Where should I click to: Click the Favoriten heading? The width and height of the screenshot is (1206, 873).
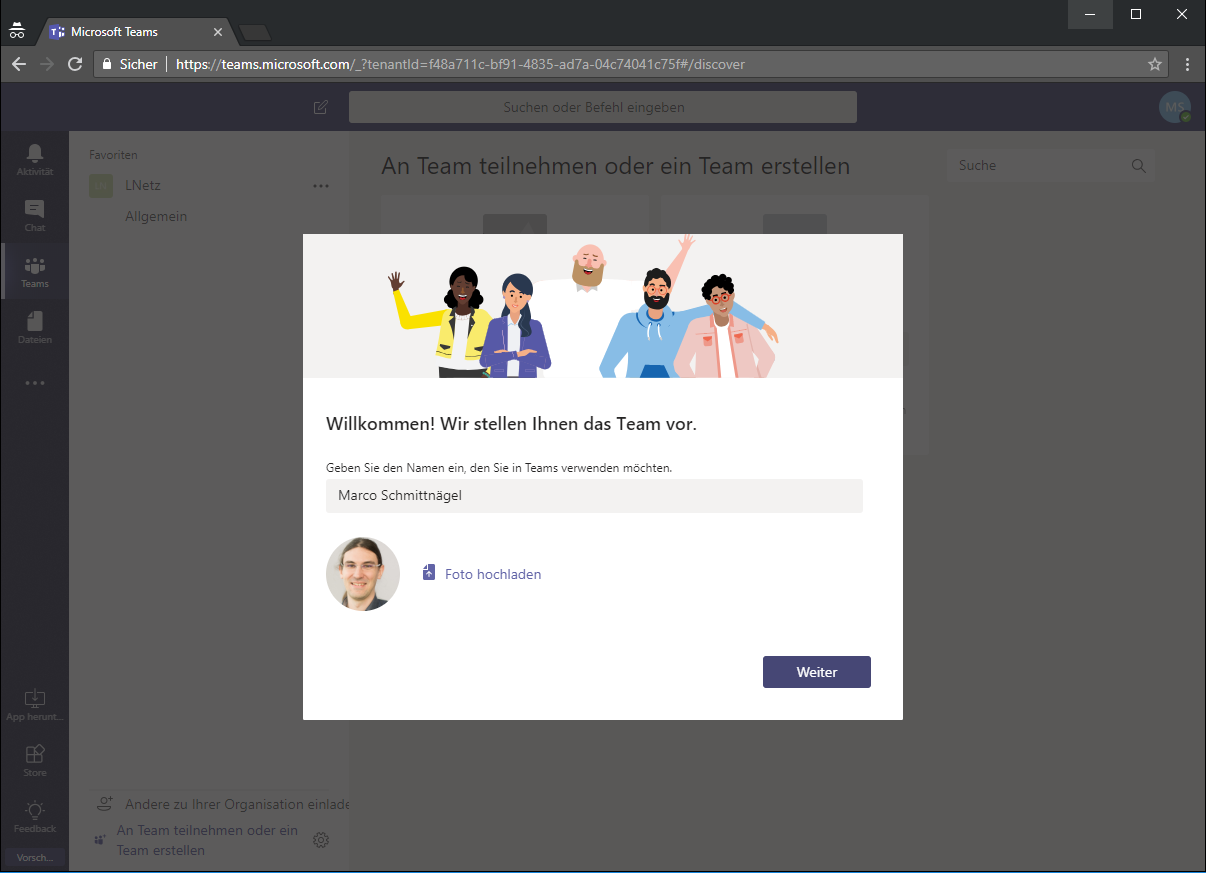tap(113, 155)
